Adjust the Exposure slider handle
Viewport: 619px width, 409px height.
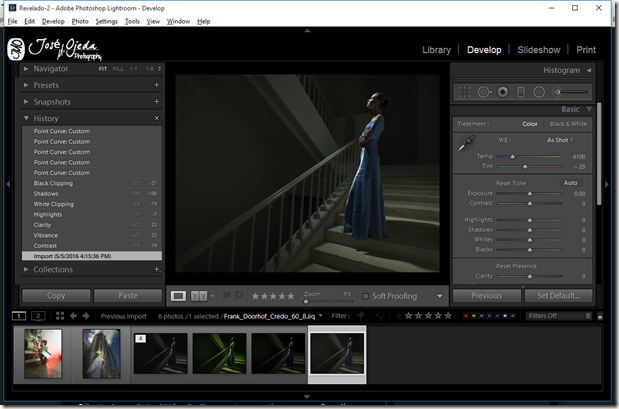coord(530,193)
